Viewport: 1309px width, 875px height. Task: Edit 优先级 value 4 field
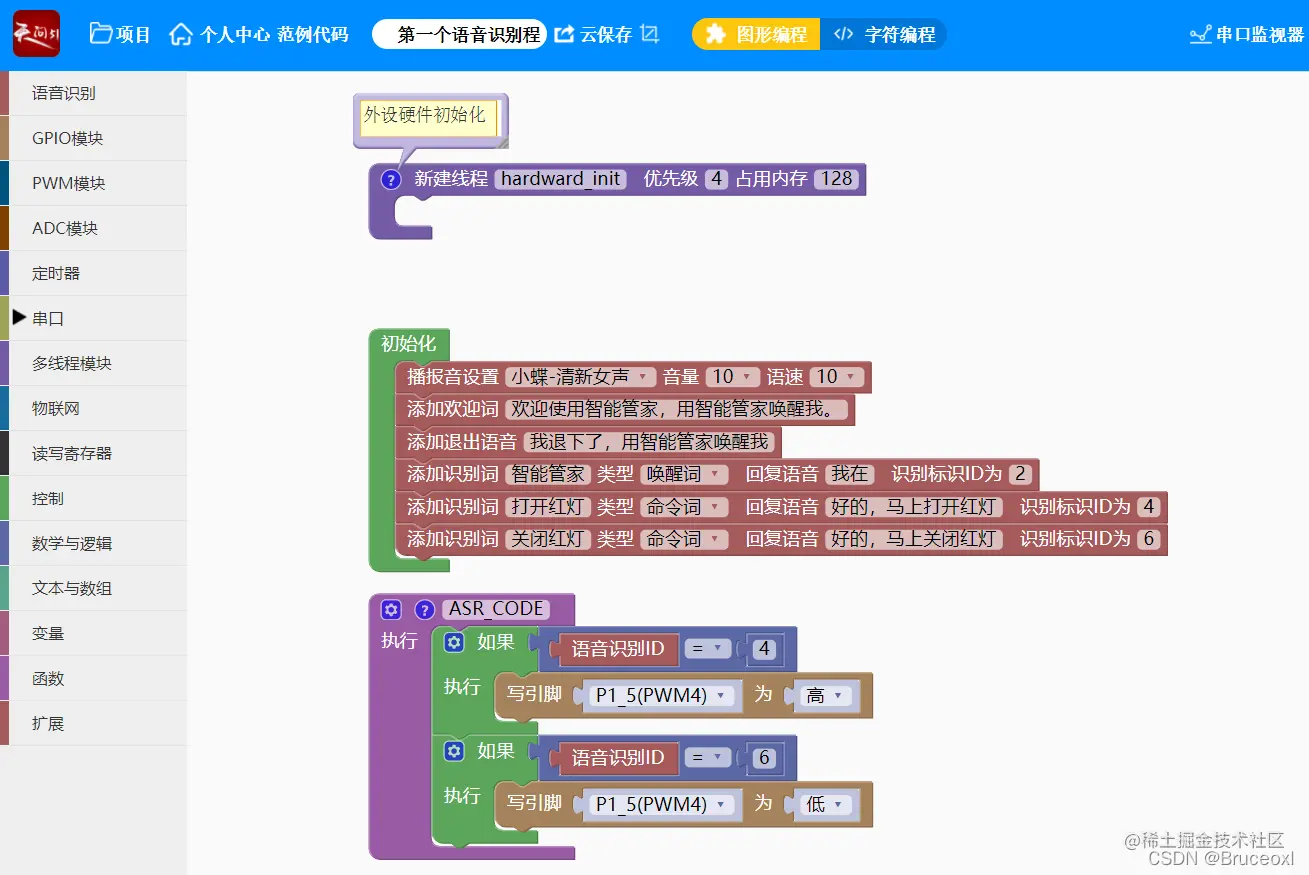tap(715, 179)
